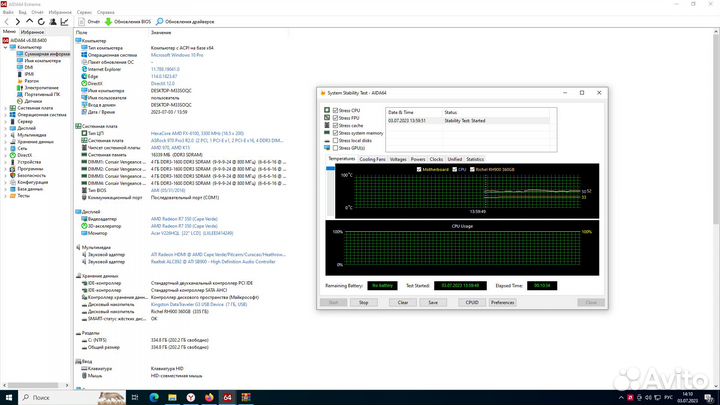Switch to the Temperatures tab

click(341, 159)
